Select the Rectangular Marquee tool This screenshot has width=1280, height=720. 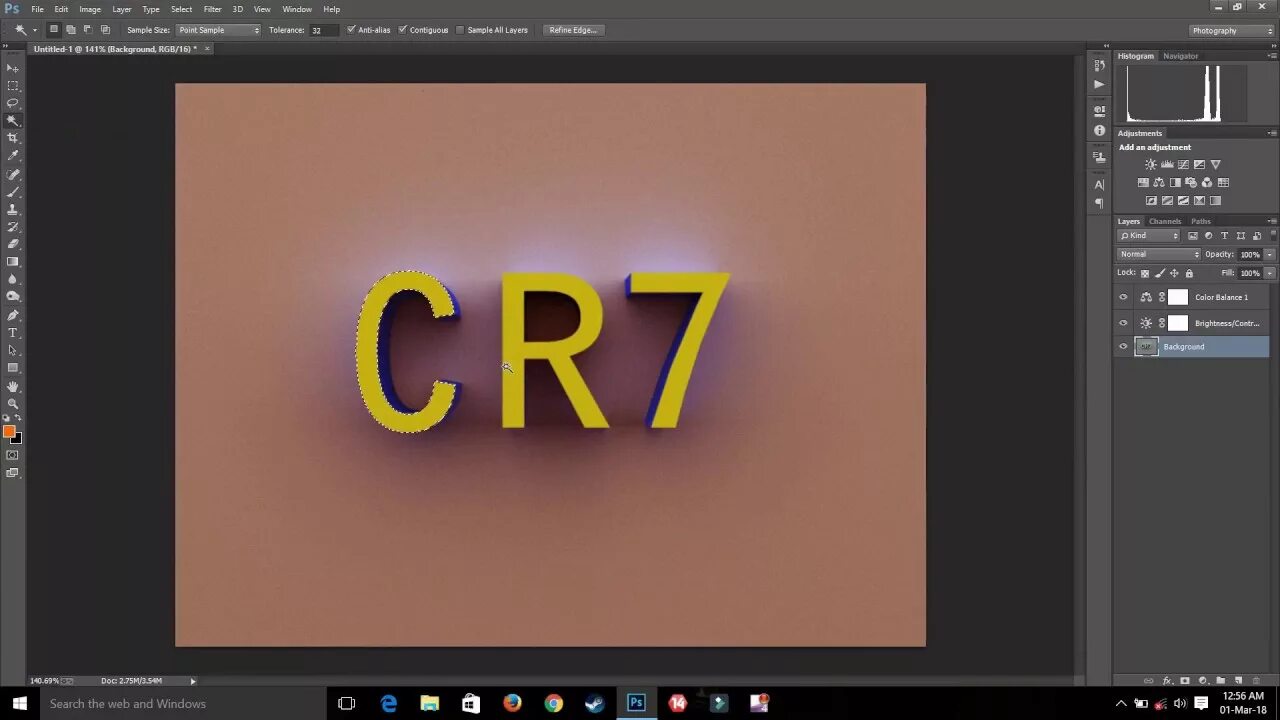coord(13,86)
